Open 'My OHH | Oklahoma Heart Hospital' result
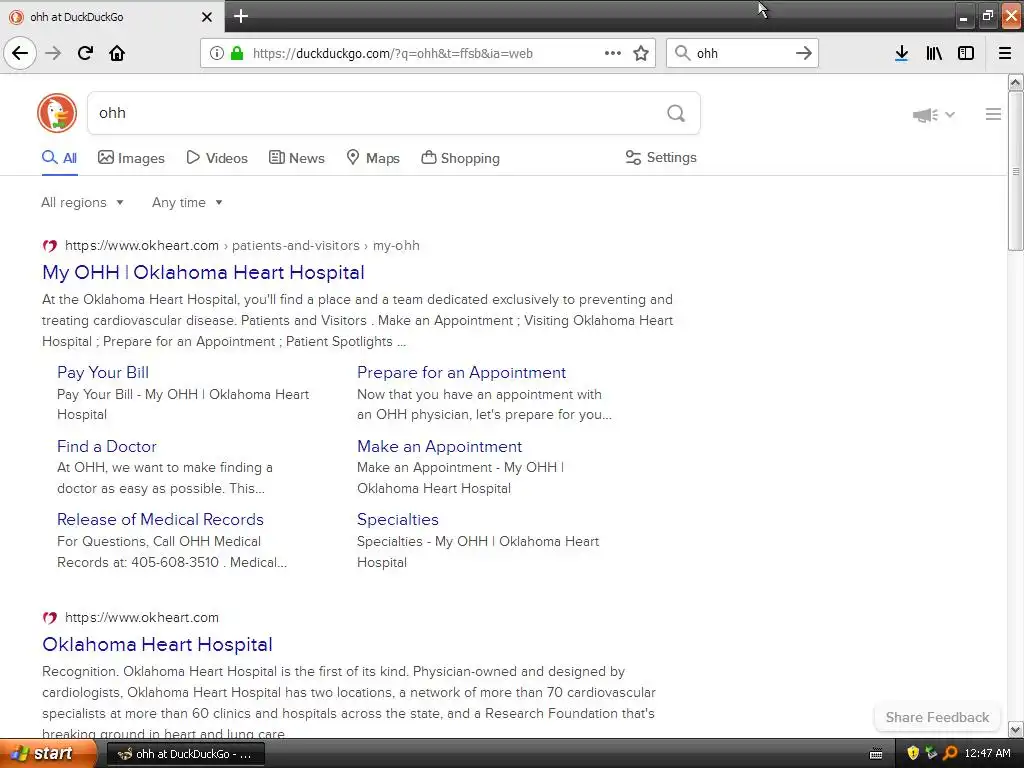Screen dimensions: 1024x768 pyautogui.click(x=203, y=272)
